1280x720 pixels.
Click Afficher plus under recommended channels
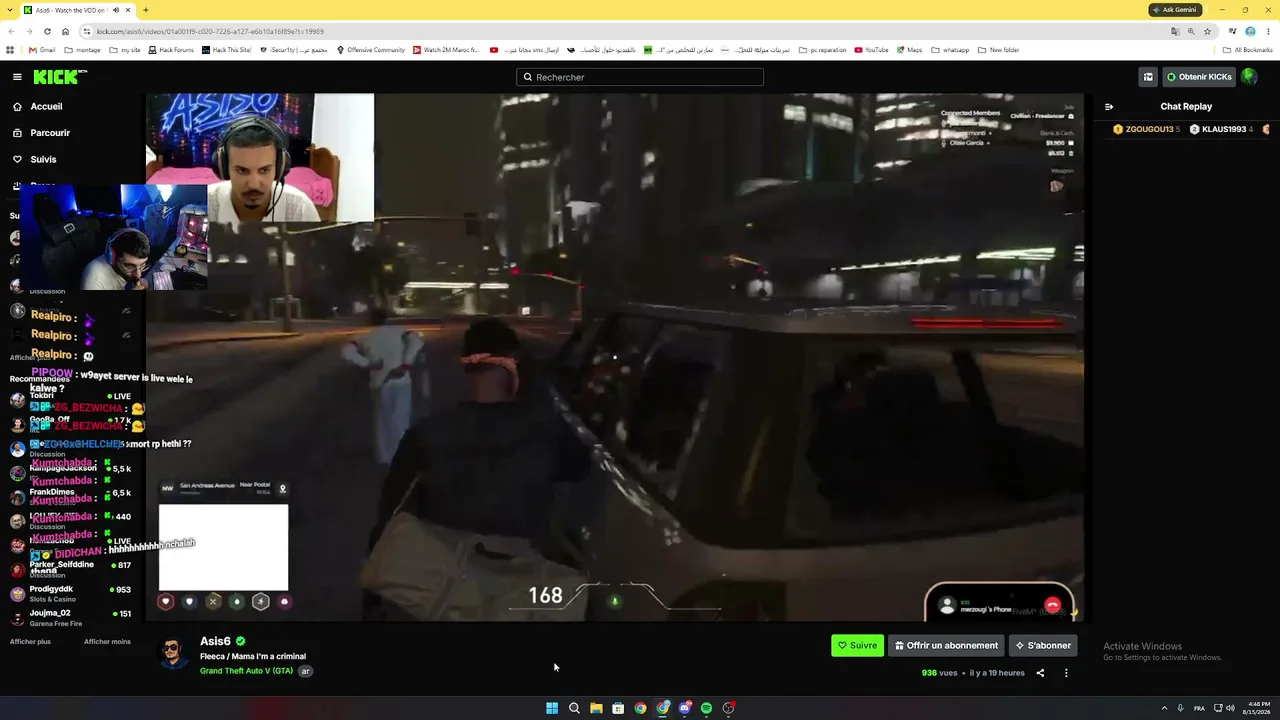[30, 641]
